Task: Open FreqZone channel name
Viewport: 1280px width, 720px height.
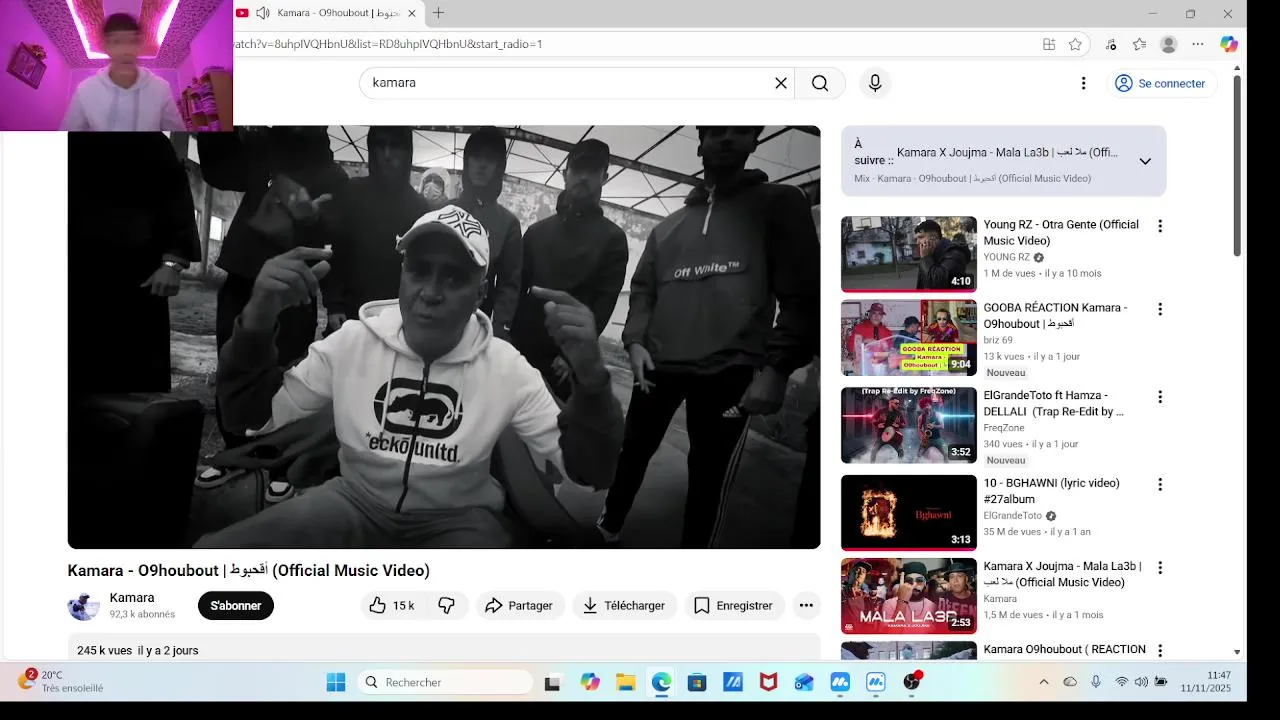Action: pyautogui.click(x=1004, y=428)
